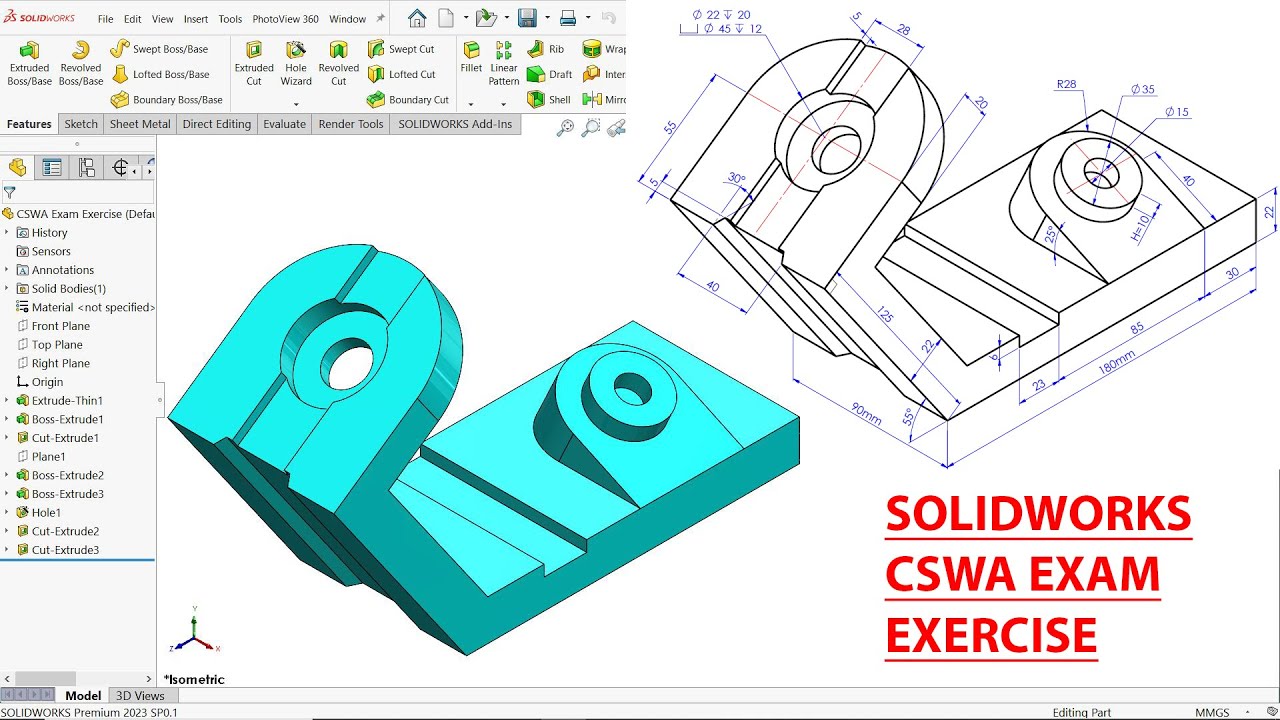
Task: Open the dropdown next to the Save icon
Action: click(x=547, y=18)
